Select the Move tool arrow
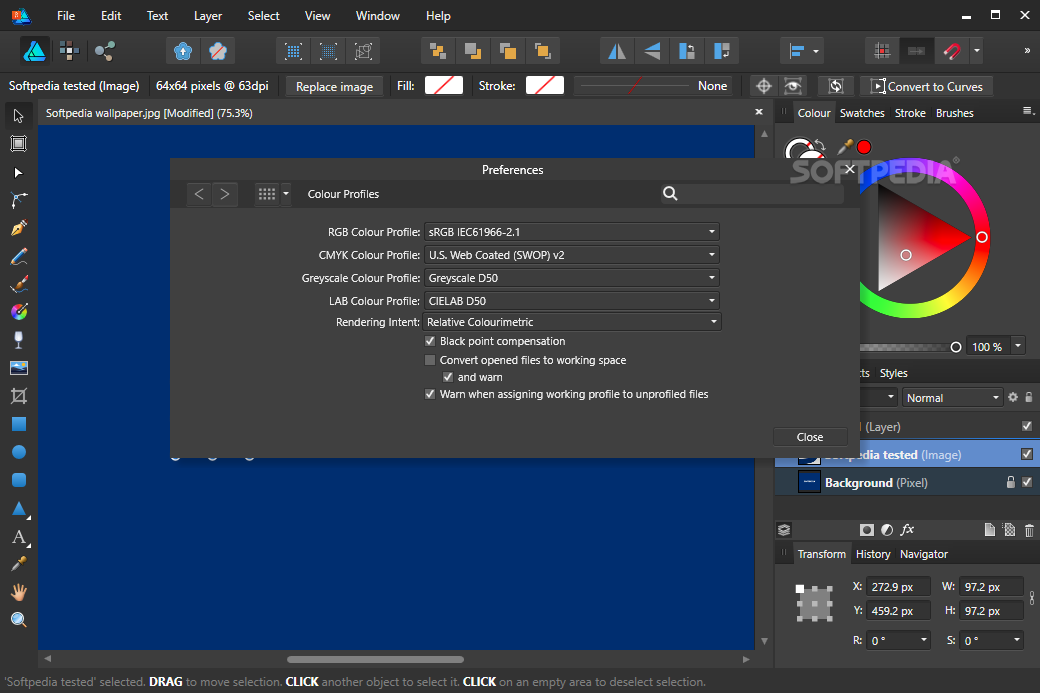Viewport: 1040px width, 693px height. (x=19, y=116)
